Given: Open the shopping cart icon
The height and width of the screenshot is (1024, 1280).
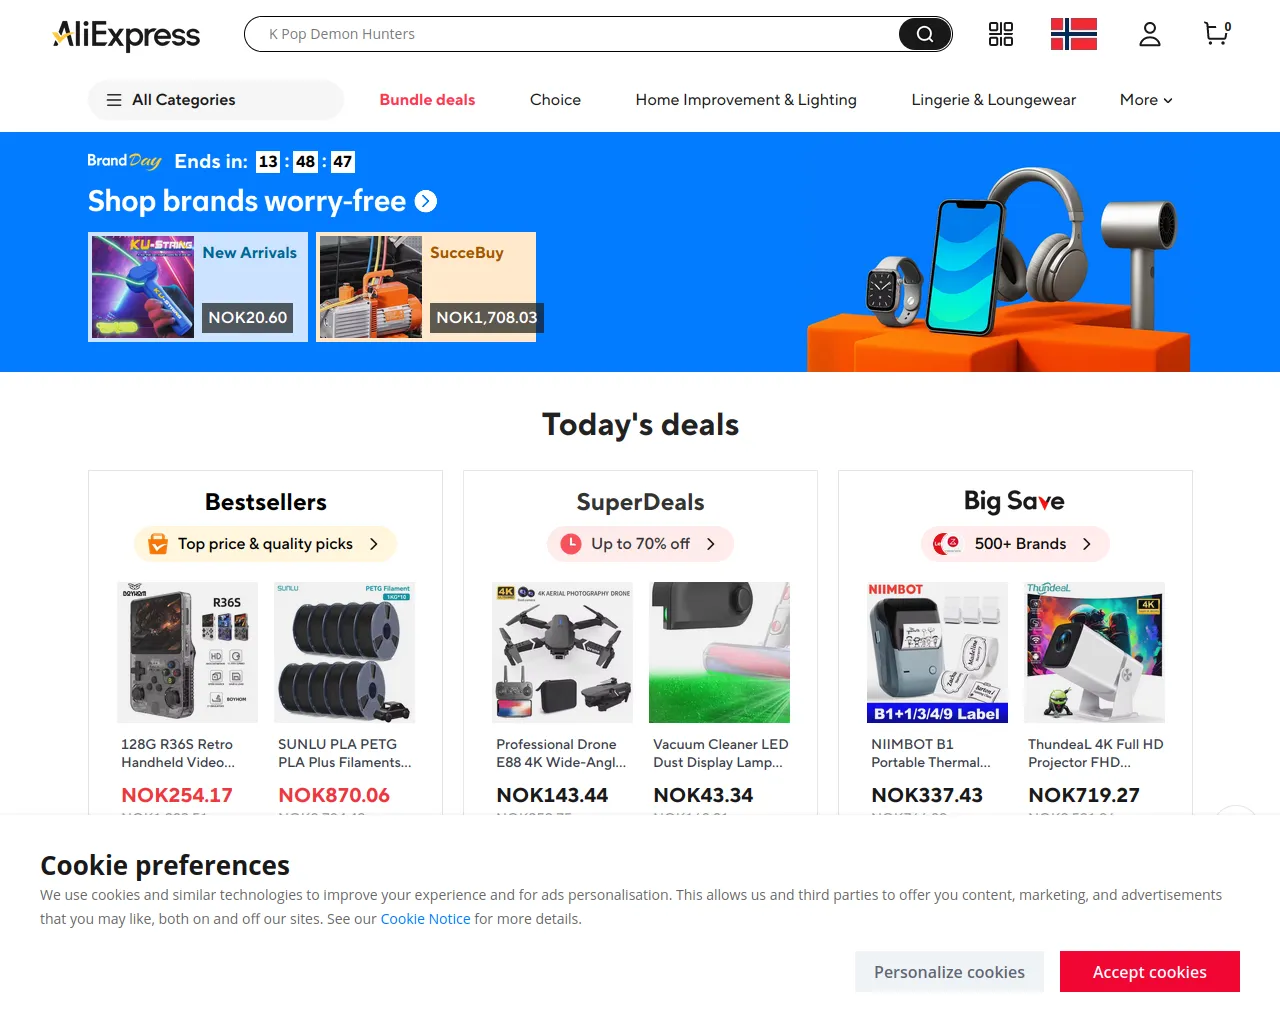Looking at the screenshot, I should pos(1217,34).
